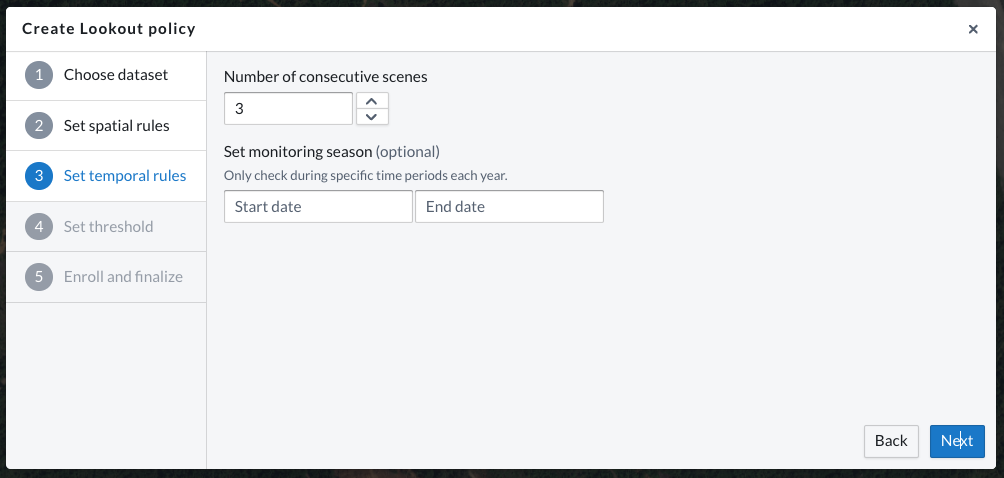The image size is (1004, 478).
Task: Click the Back button
Action: pyautogui.click(x=891, y=441)
